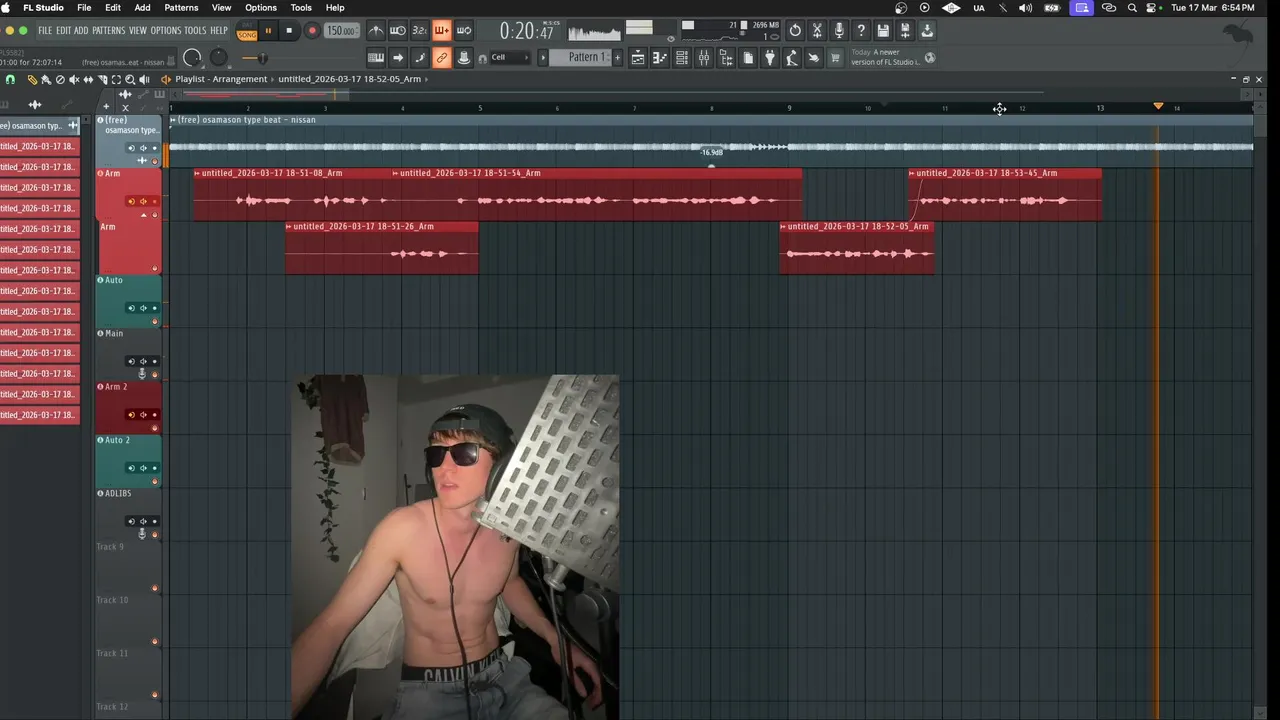Open the Channel rack icon
Image resolution: width=1280 pixels, height=720 pixels.
click(x=682, y=58)
